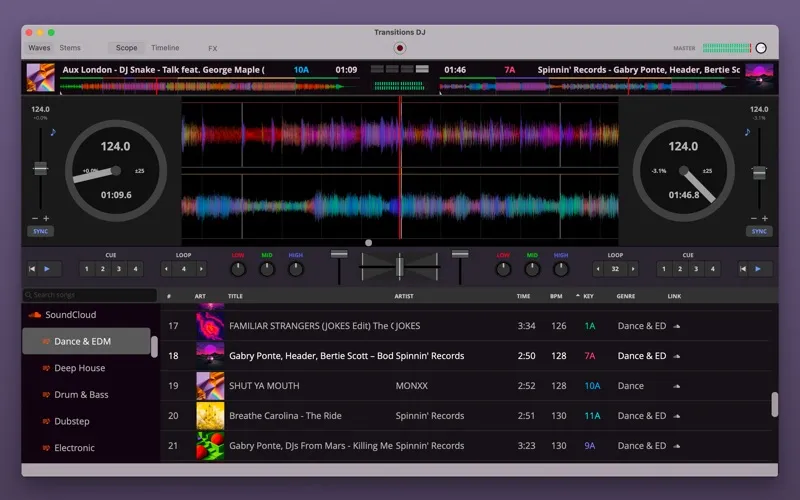
Task: Trigger cue point 1 on right deck
Action: pyautogui.click(x=664, y=269)
